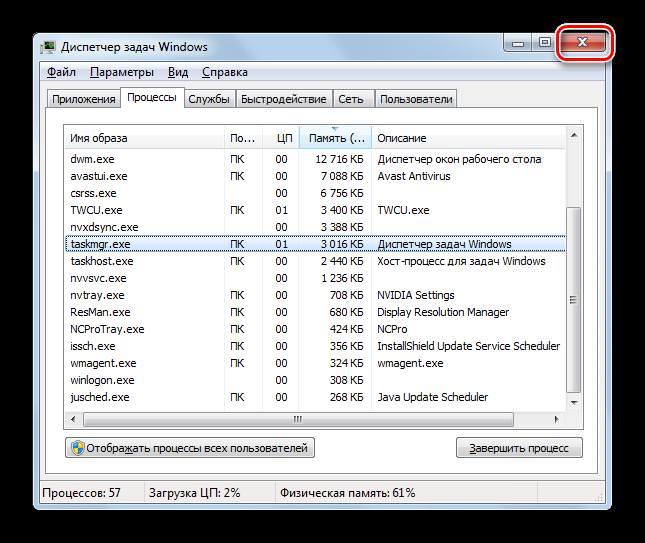645x543 pixels.
Task: Click Диспетчер окон рабочего стола description
Action: pyautogui.click(x=459, y=159)
